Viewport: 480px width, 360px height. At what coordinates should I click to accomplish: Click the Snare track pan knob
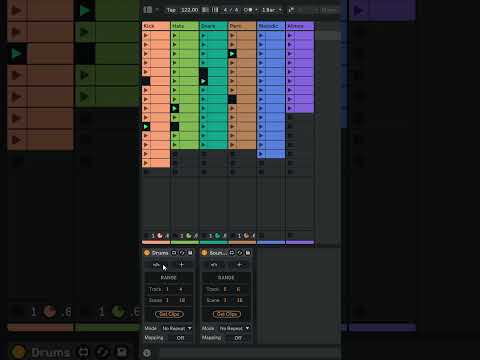(x=217, y=236)
